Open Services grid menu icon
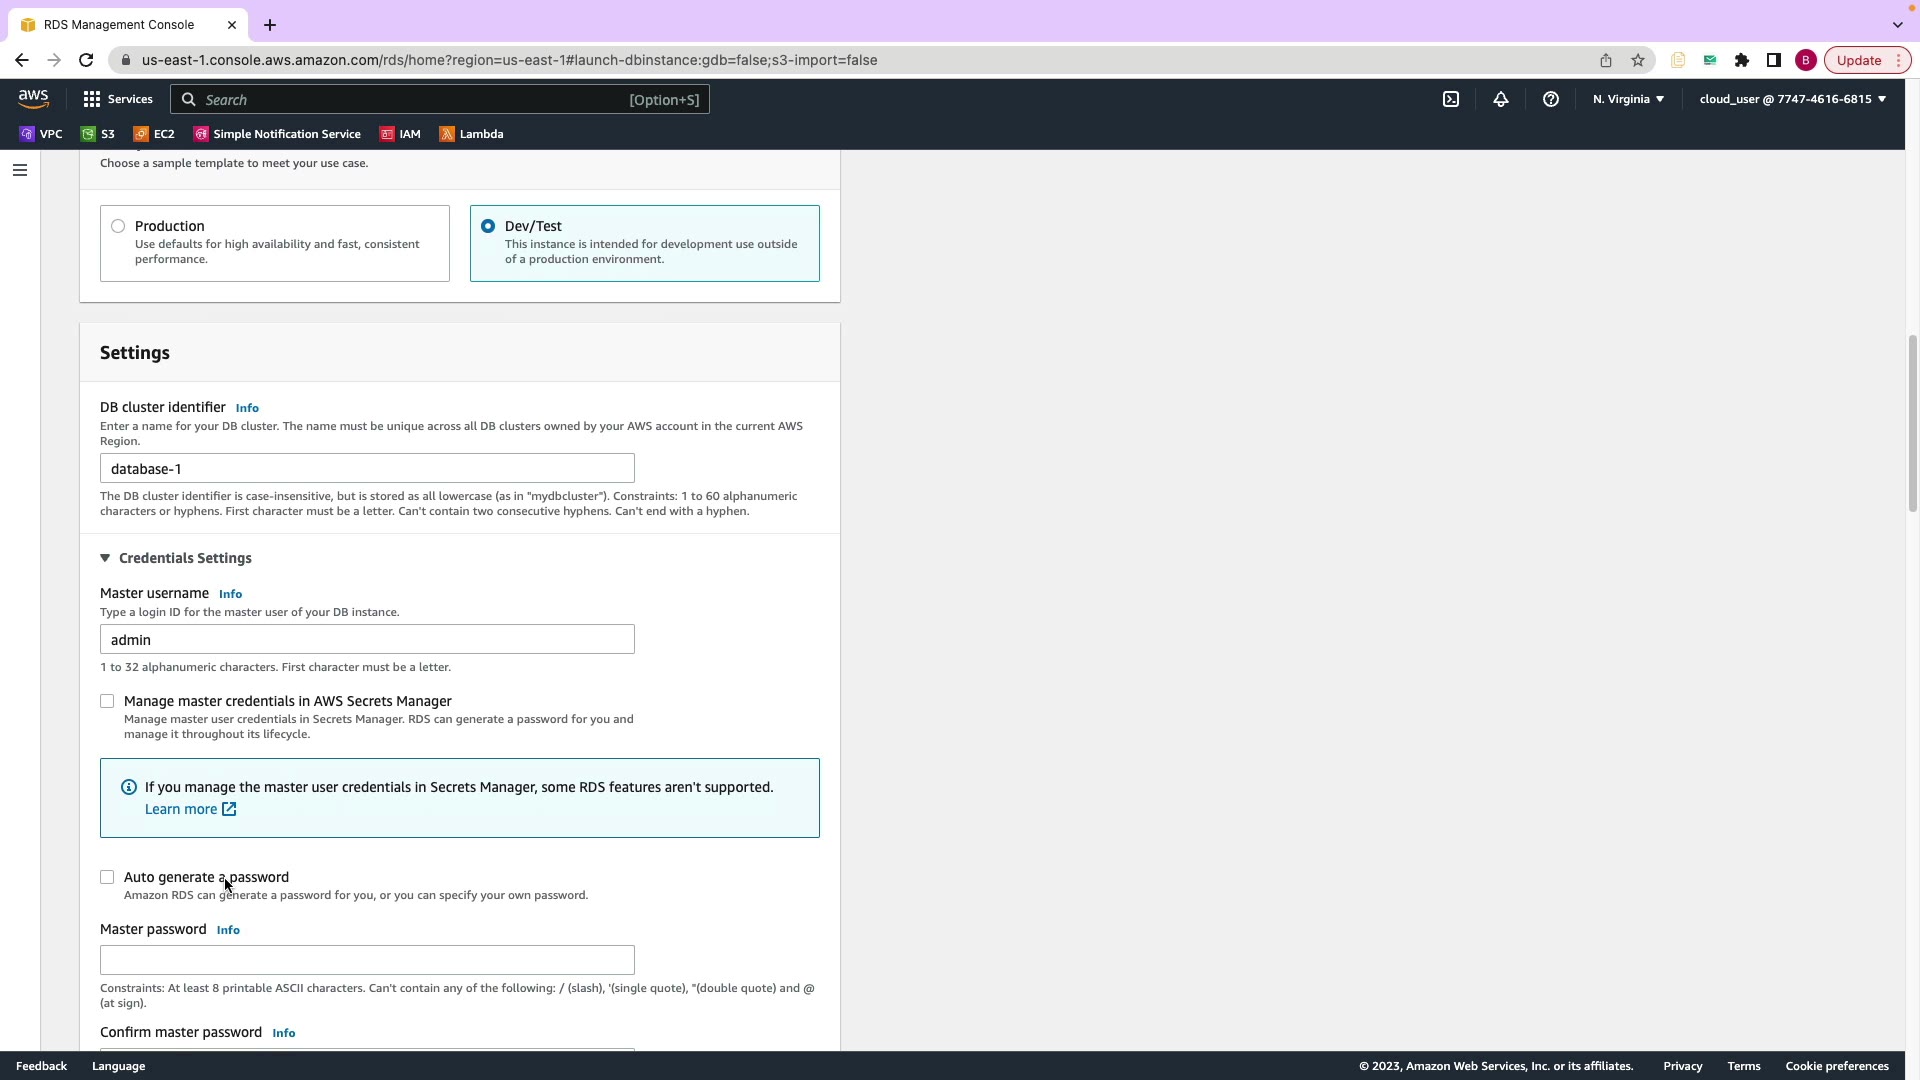 point(92,99)
